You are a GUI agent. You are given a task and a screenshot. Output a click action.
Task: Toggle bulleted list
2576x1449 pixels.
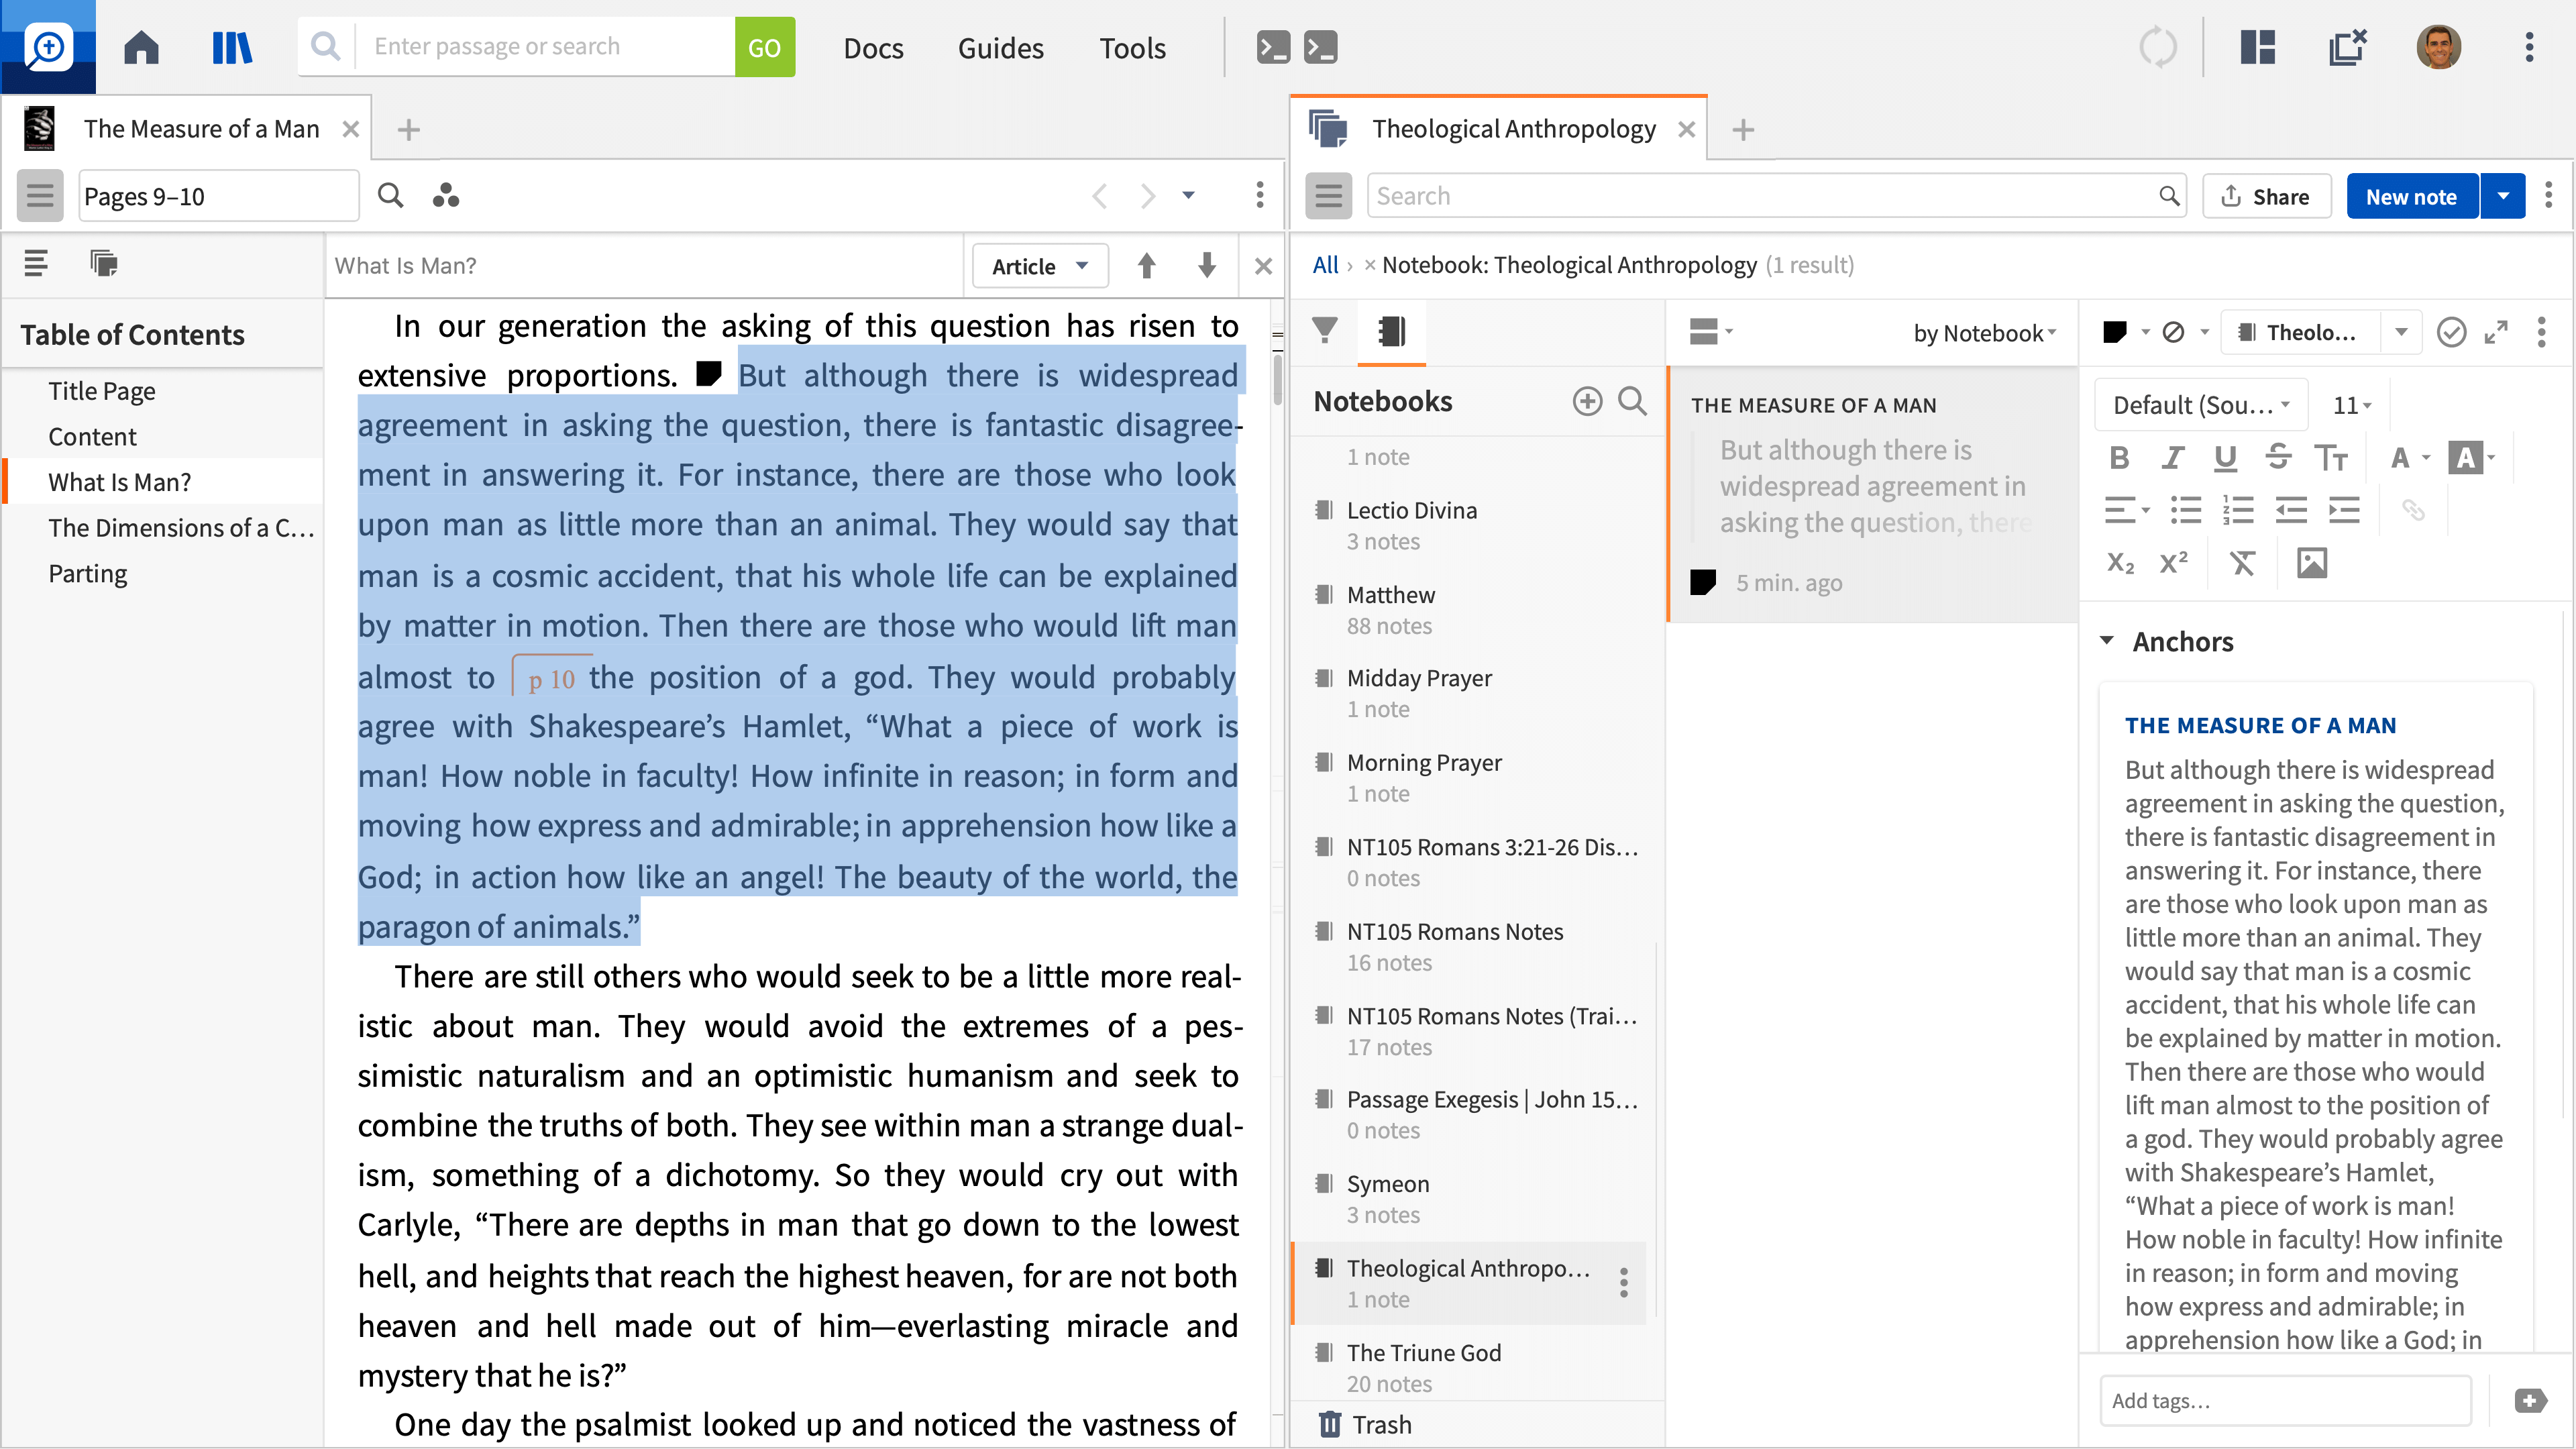tap(2186, 510)
